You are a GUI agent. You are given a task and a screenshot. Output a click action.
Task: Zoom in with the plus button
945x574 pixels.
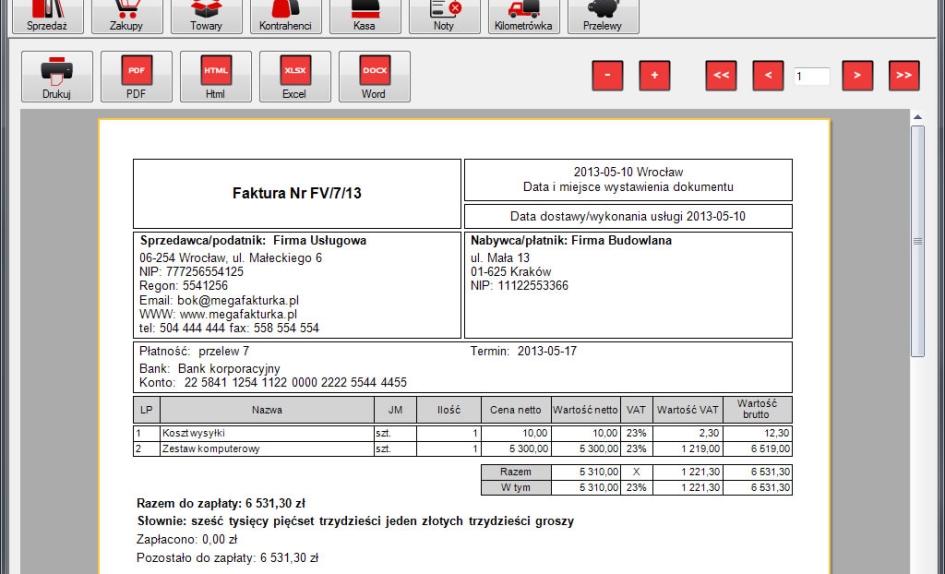click(x=655, y=76)
